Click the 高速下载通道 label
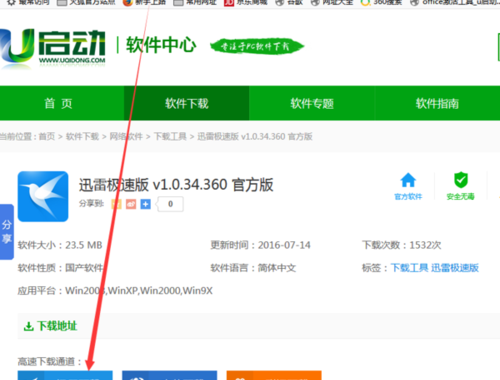Viewport: 500px width, 380px height. coord(50,361)
